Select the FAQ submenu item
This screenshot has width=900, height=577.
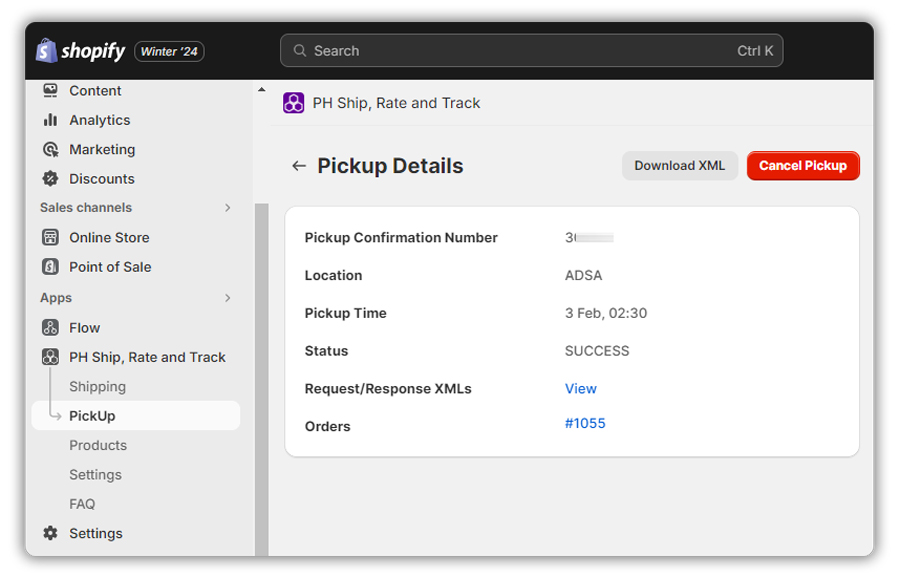82,504
